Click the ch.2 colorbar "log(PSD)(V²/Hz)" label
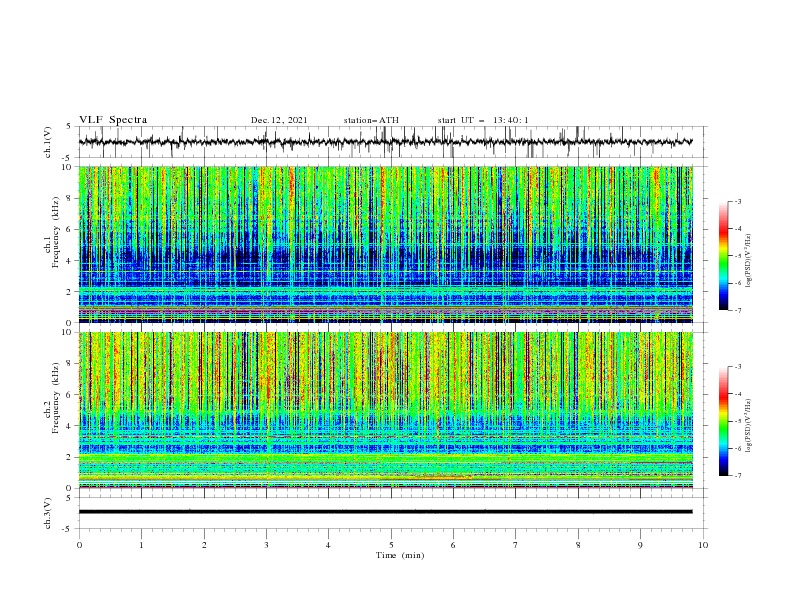792x612 pixels. [749, 425]
